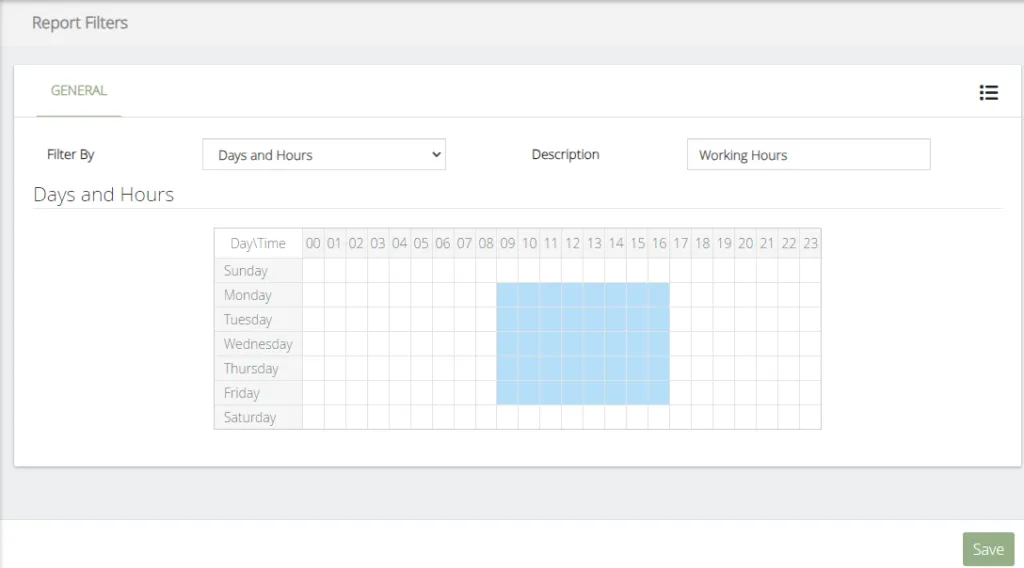Click the Day\Time corner header cell
Image resolution: width=1024 pixels, height=568 pixels.
259,244
